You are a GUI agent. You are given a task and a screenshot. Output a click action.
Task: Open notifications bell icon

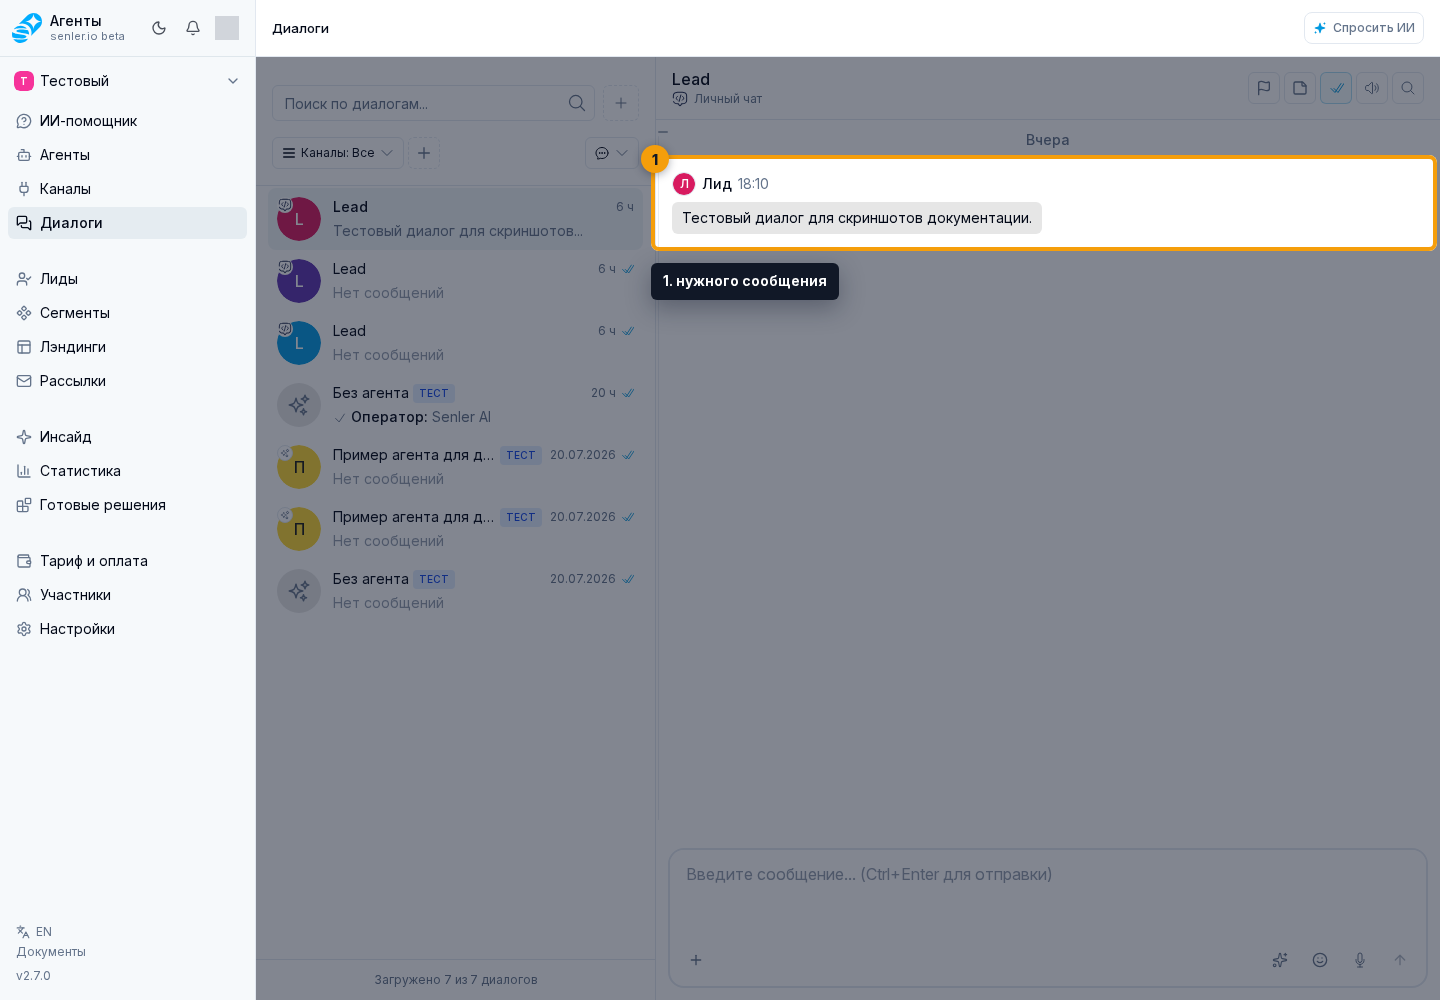(193, 28)
